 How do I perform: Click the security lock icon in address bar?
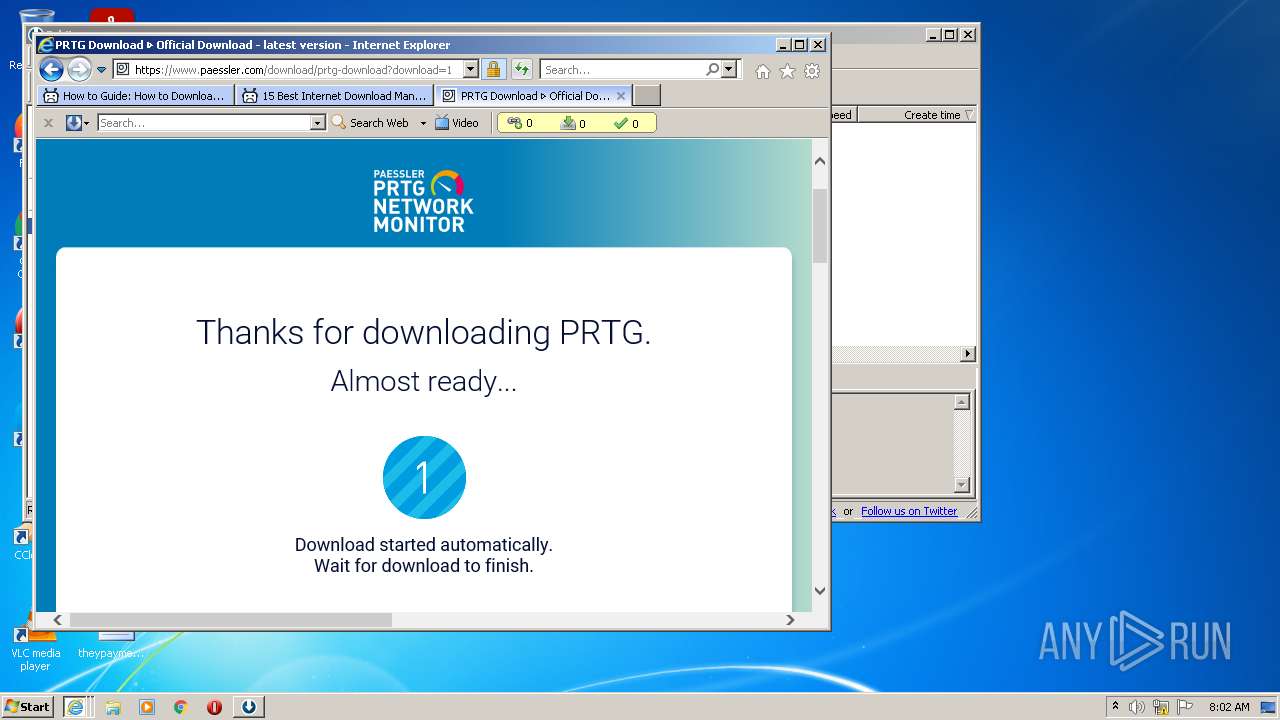493,70
